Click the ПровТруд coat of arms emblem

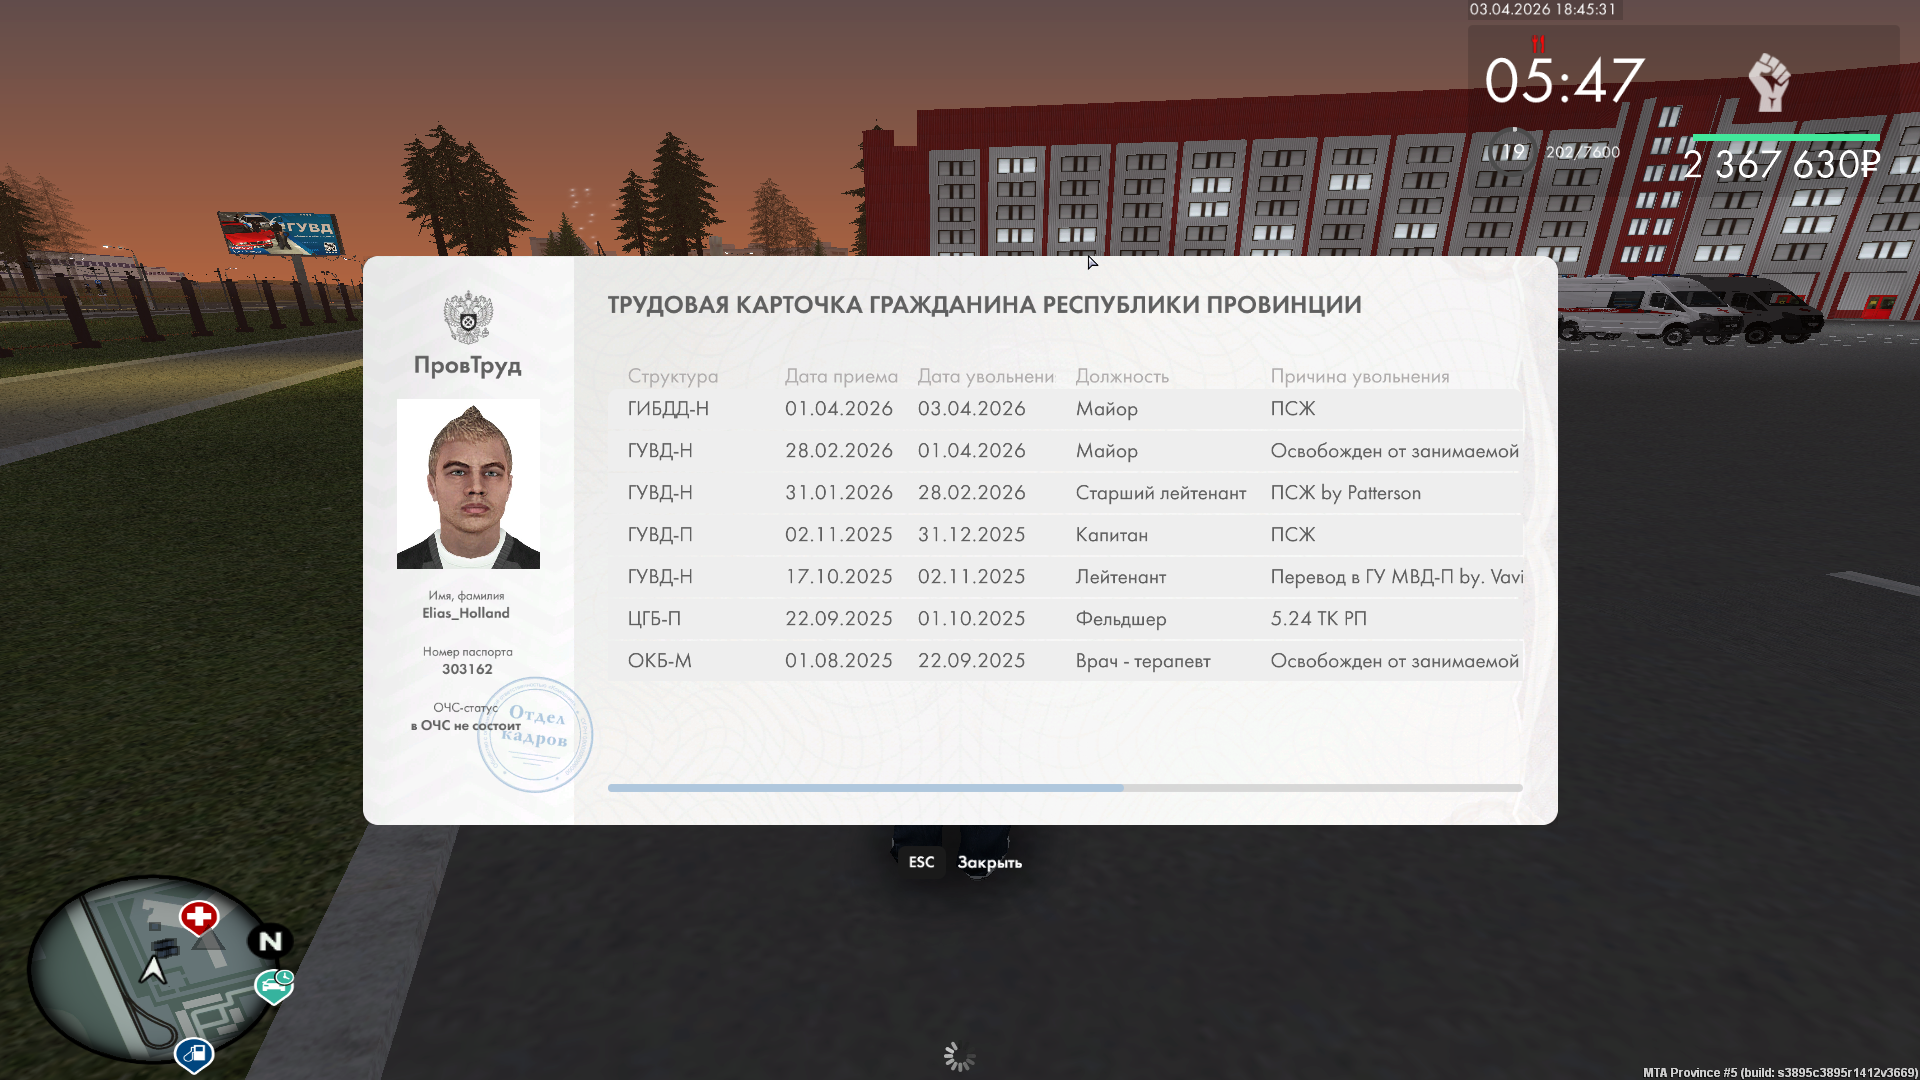click(x=468, y=318)
